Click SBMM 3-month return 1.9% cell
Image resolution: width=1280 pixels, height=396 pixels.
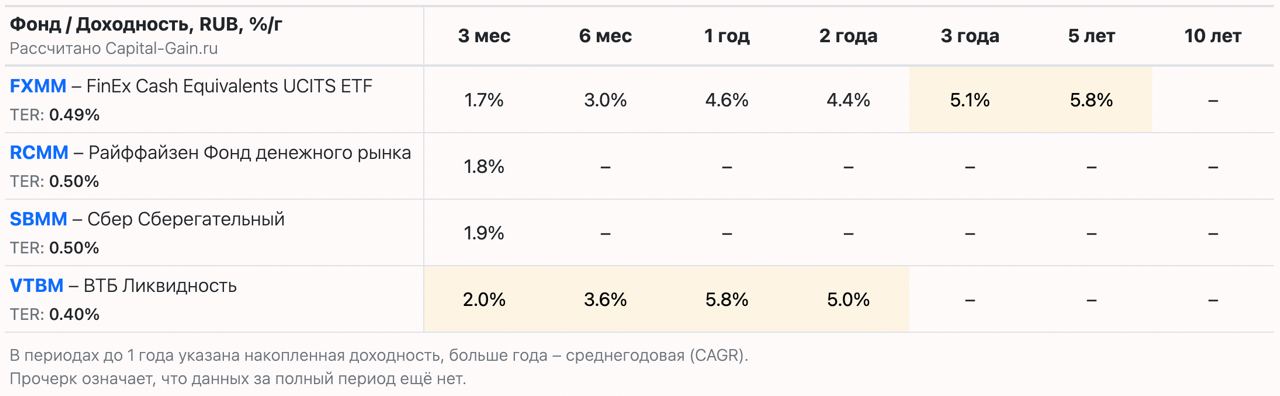(484, 233)
